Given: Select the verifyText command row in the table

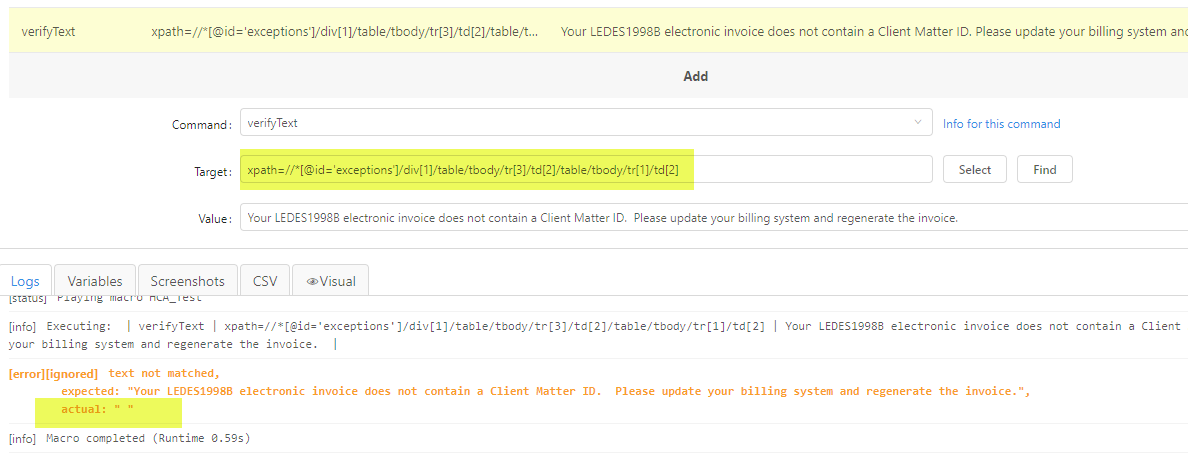Looking at the screenshot, I should point(599,33).
